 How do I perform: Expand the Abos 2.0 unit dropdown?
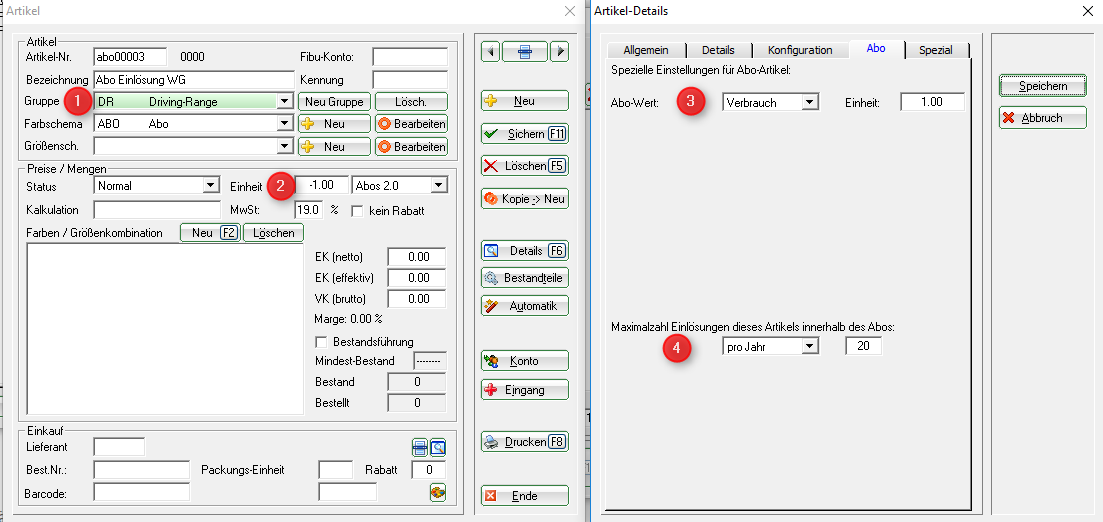point(438,185)
